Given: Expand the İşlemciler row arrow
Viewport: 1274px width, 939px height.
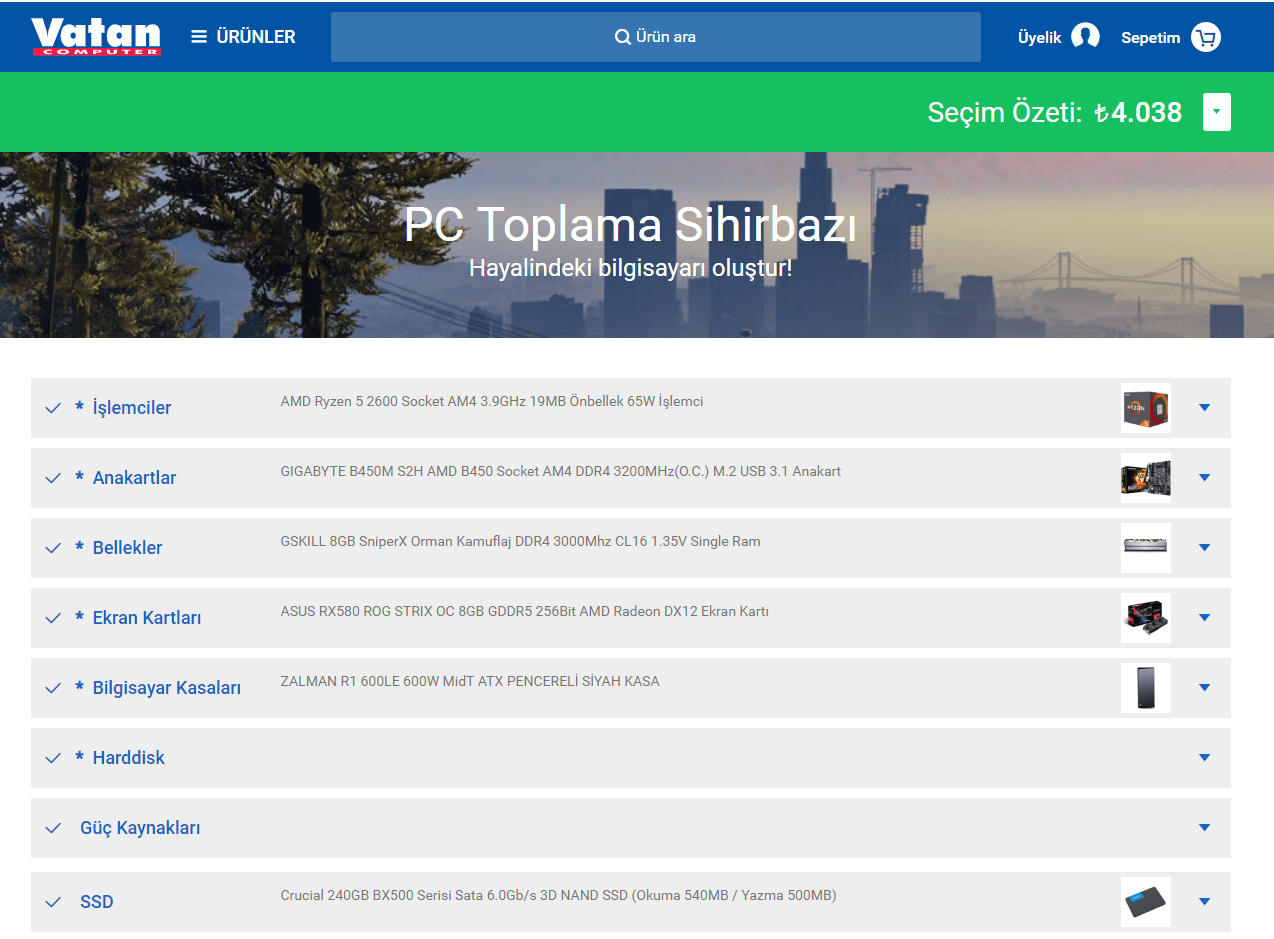Looking at the screenshot, I should [x=1204, y=407].
